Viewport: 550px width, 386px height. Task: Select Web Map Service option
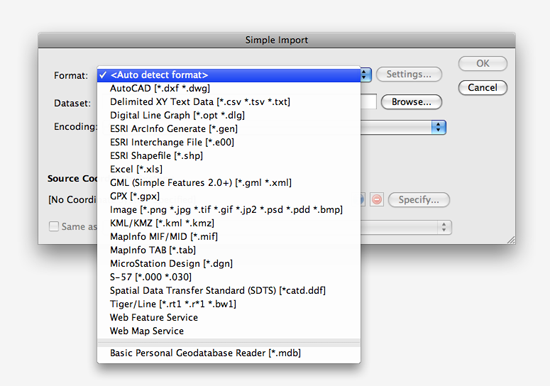[x=229, y=331]
